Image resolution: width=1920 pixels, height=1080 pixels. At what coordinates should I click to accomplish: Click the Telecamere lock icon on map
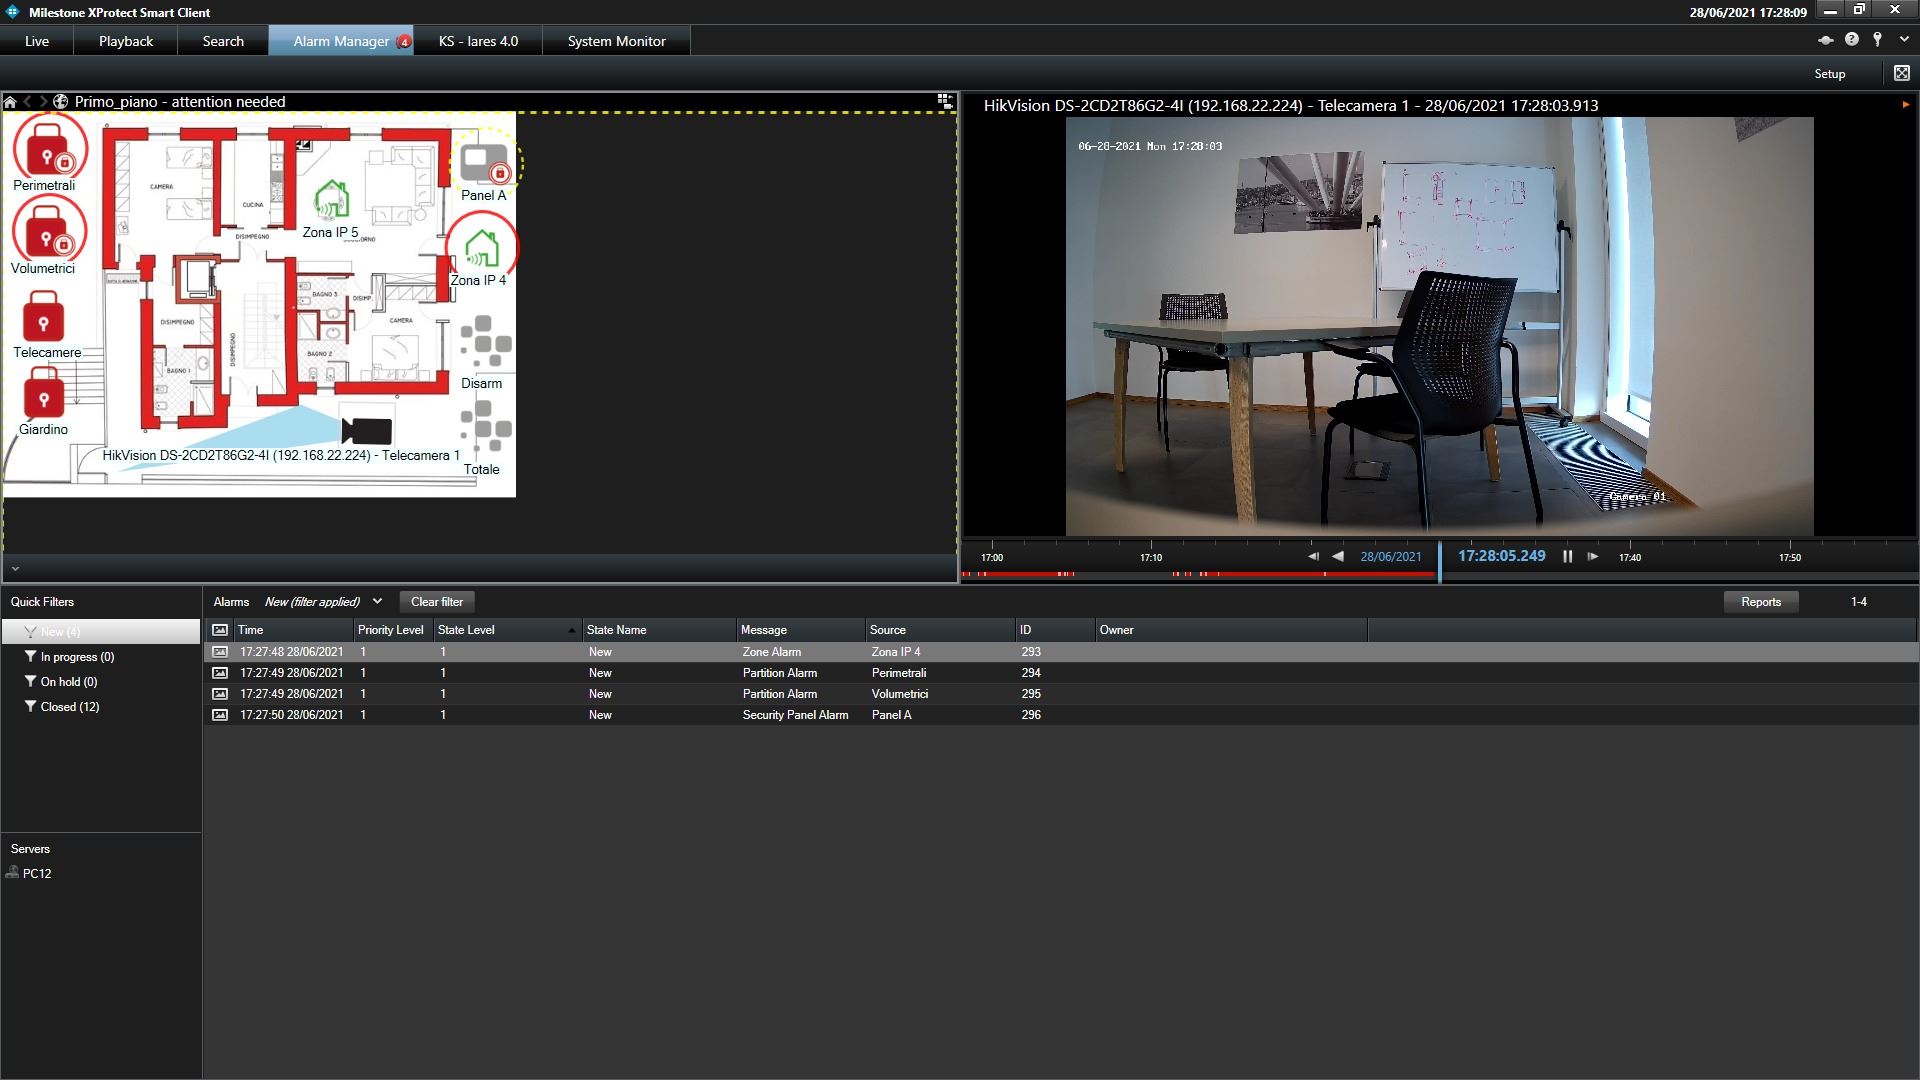pyautogui.click(x=43, y=317)
